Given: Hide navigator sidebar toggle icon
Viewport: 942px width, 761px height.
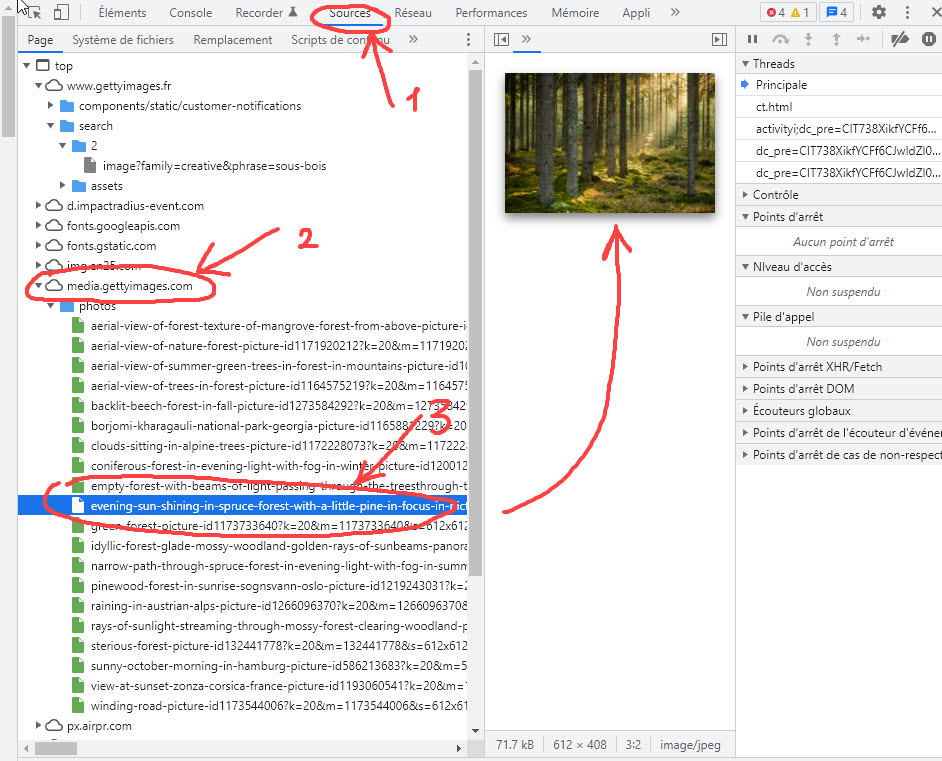Looking at the screenshot, I should tap(501, 40).
